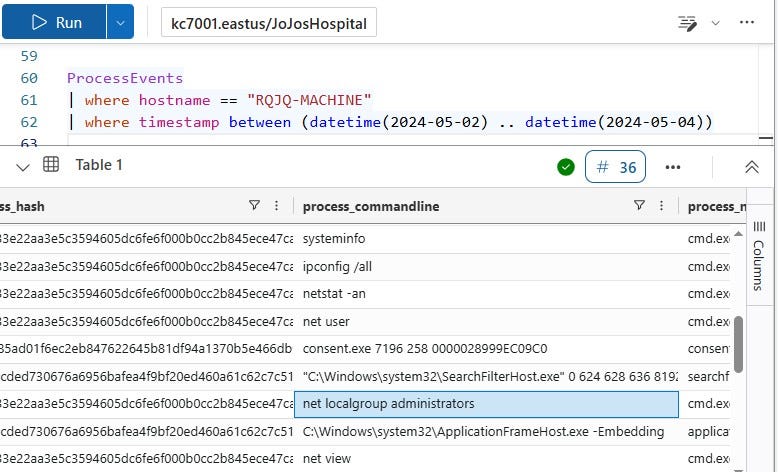This screenshot has height=472, width=778.
Task: Filter the process_hash column
Action: pyautogui.click(x=254, y=205)
